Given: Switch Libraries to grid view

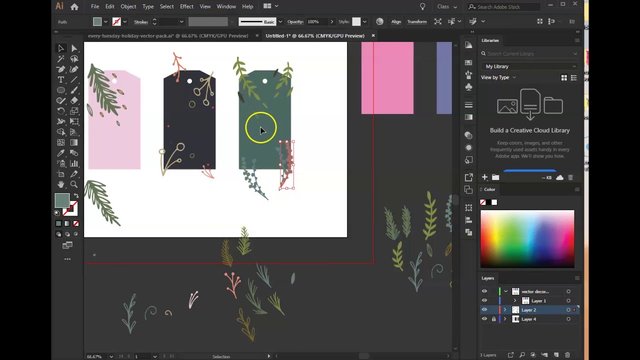Looking at the screenshot, I should coord(564,78).
